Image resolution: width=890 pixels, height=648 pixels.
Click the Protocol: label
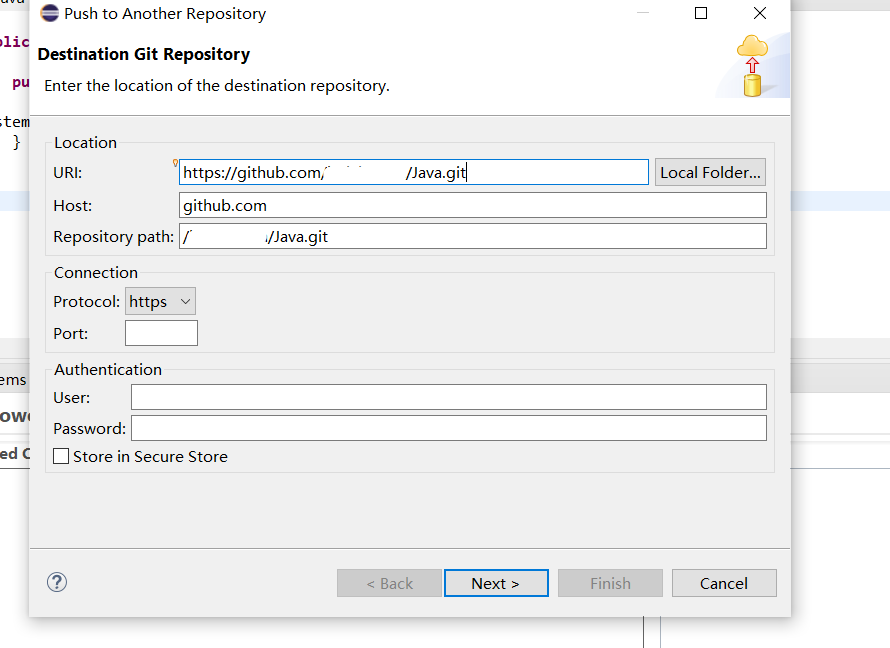(86, 301)
